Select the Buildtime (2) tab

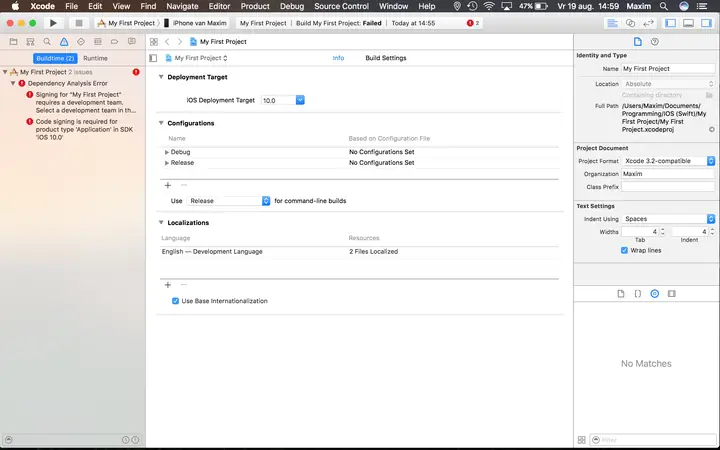point(55,58)
